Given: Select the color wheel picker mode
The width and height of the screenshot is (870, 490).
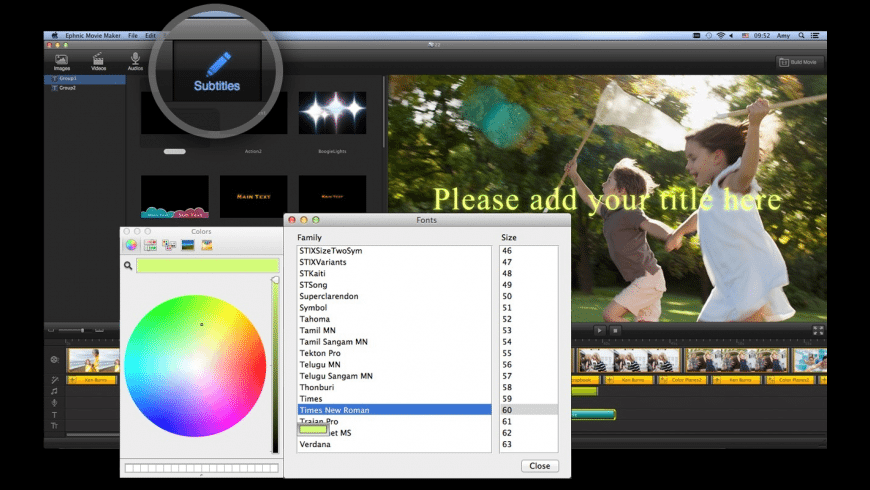Looking at the screenshot, I should (x=131, y=245).
